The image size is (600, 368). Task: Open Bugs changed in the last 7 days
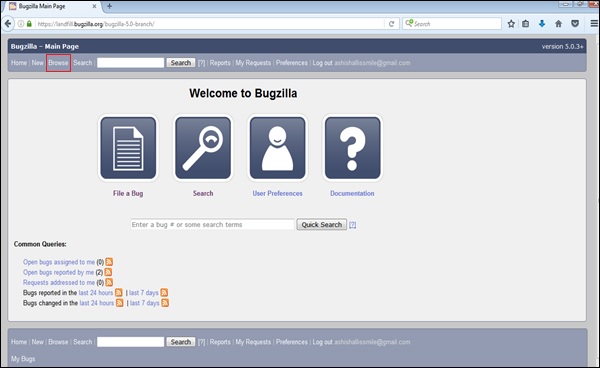(x=145, y=303)
